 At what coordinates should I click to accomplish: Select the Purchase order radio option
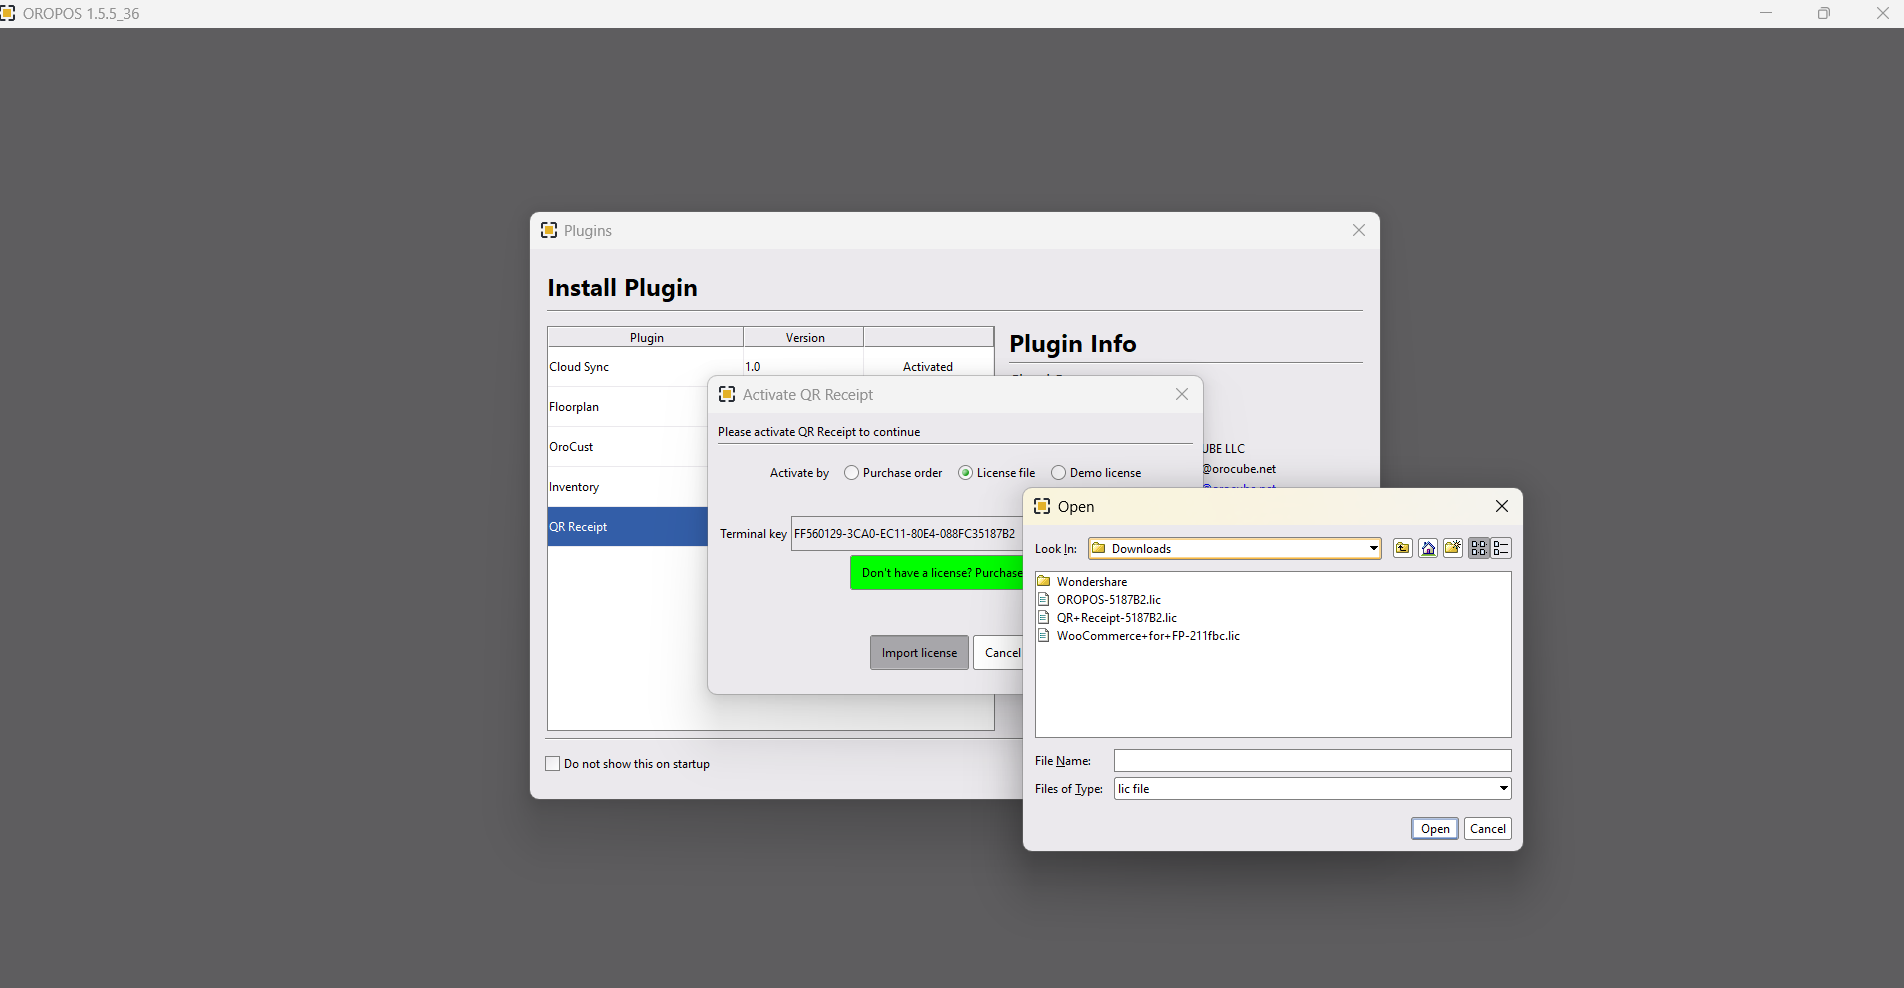(x=851, y=473)
